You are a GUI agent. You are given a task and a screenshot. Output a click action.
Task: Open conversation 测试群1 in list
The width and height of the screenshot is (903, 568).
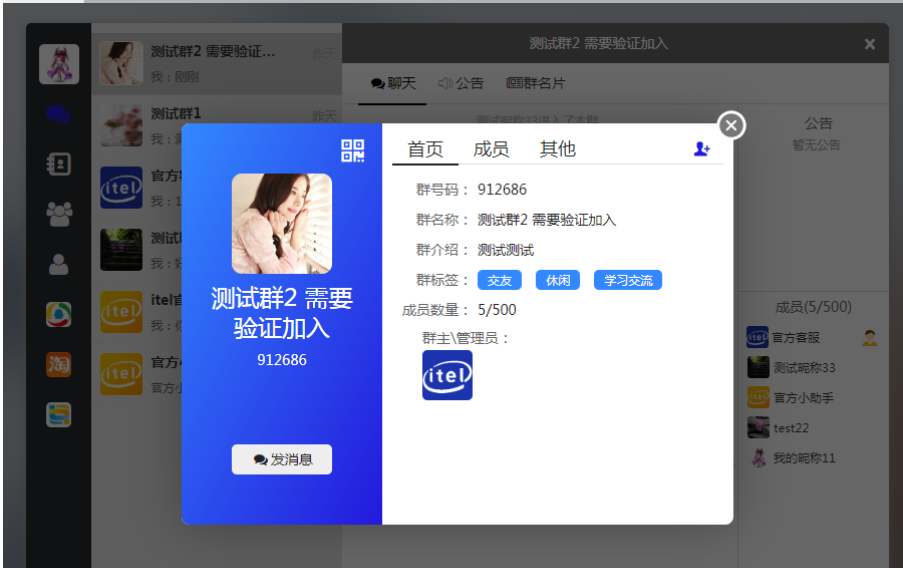(x=217, y=126)
